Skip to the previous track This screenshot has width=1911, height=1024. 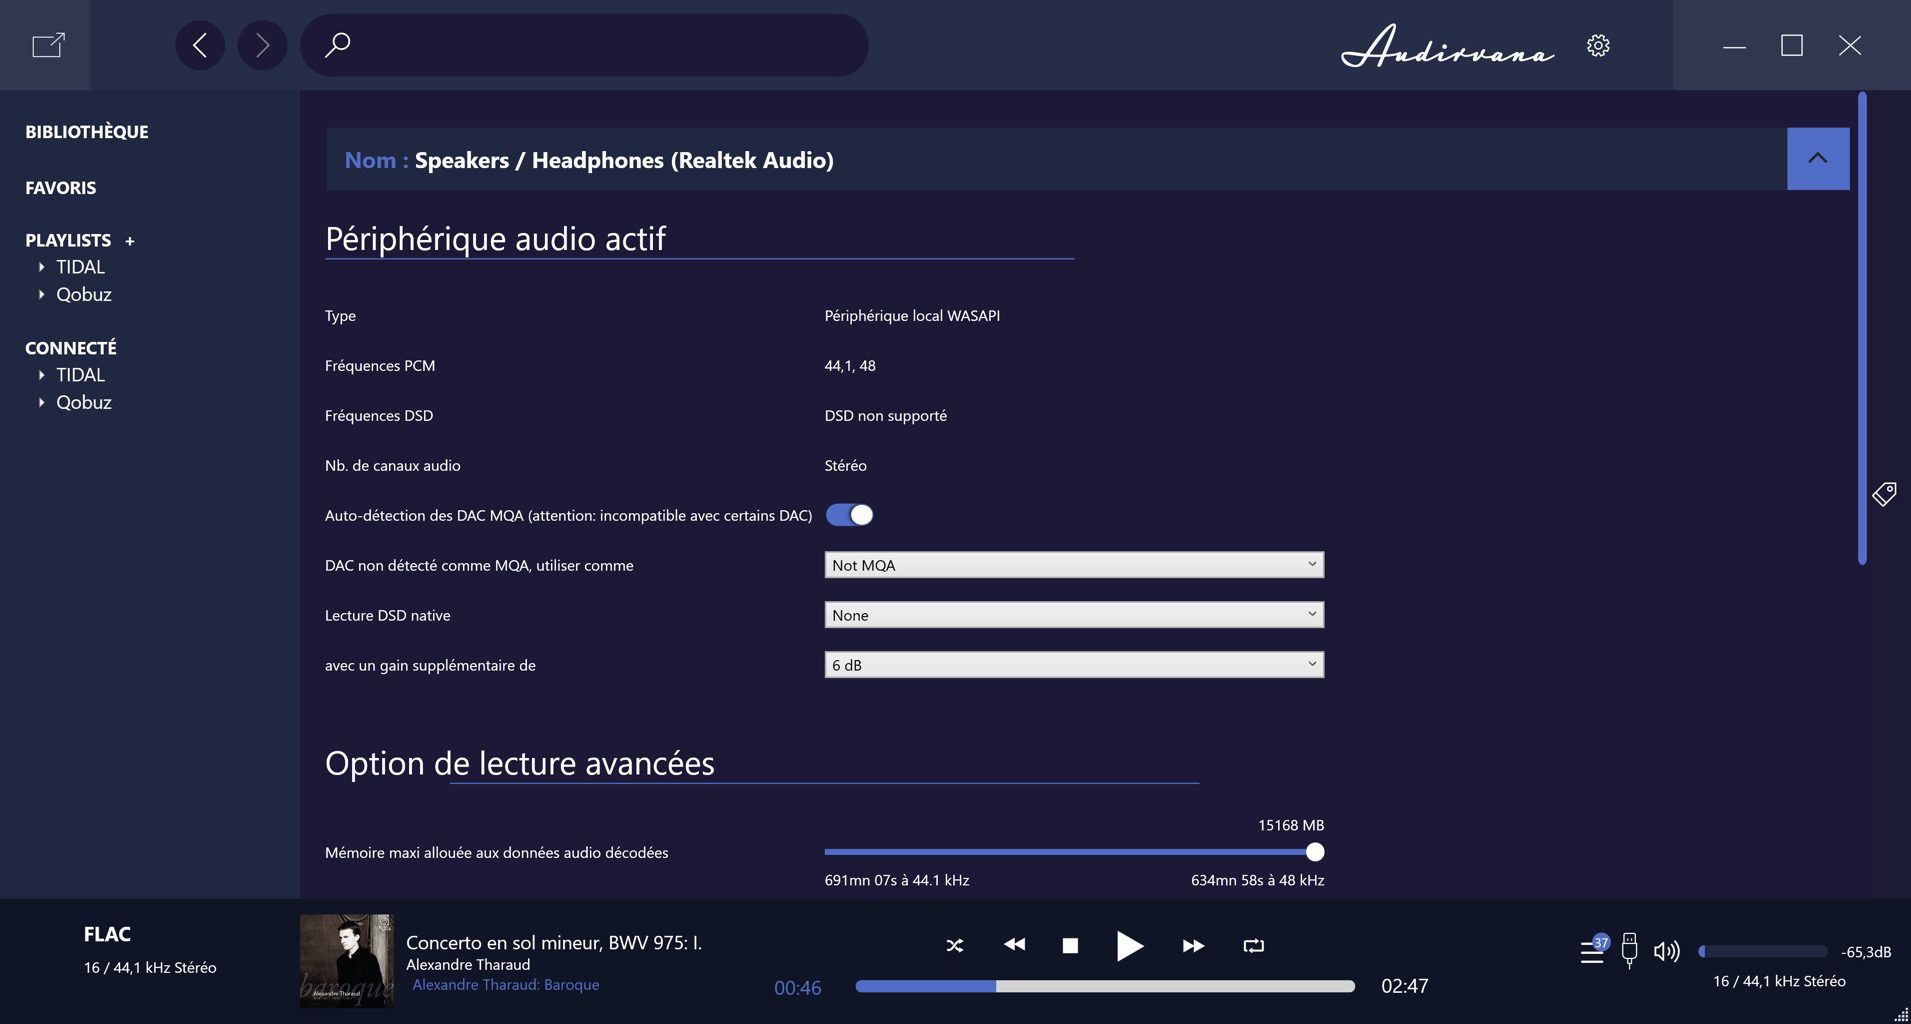pos(1014,946)
